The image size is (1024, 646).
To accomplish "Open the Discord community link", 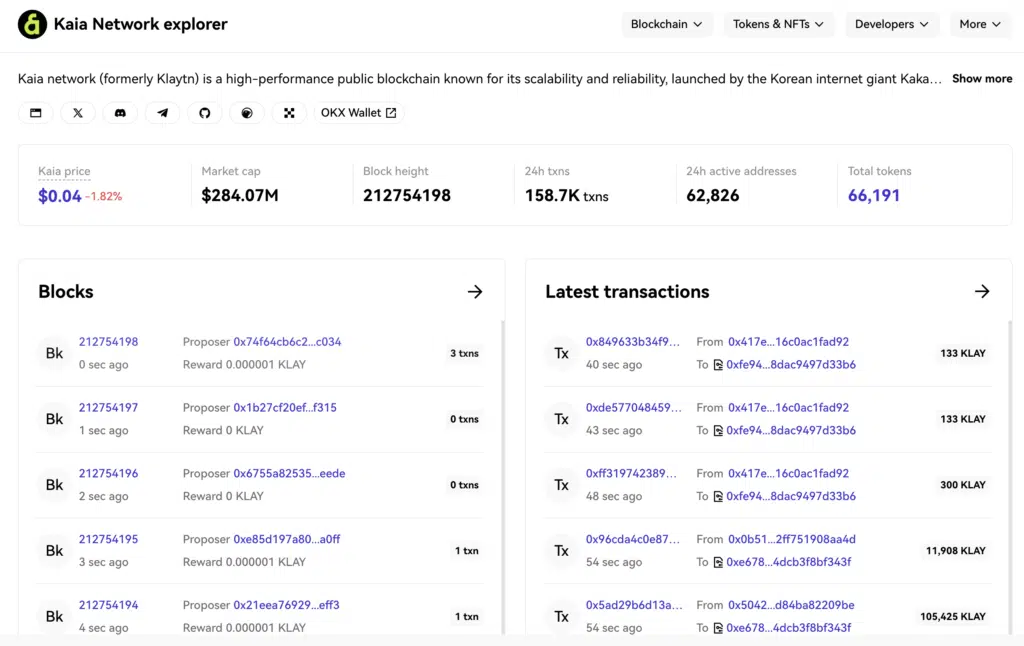I will pos(120,113).
